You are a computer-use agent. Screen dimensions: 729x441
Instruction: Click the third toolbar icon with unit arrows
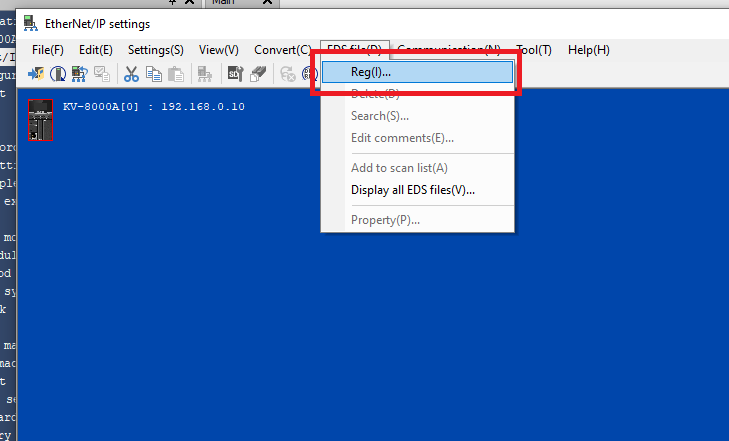80,73
